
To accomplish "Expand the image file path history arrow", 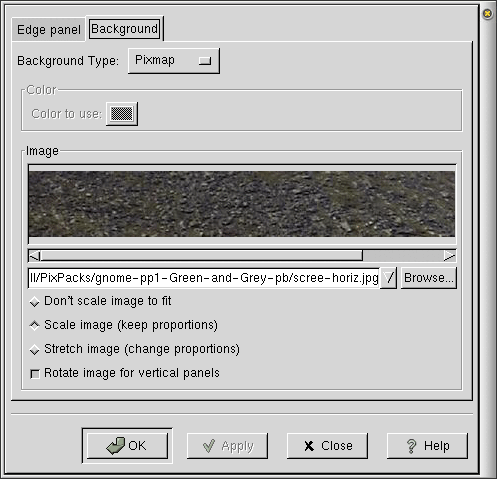I will [388, 278].
